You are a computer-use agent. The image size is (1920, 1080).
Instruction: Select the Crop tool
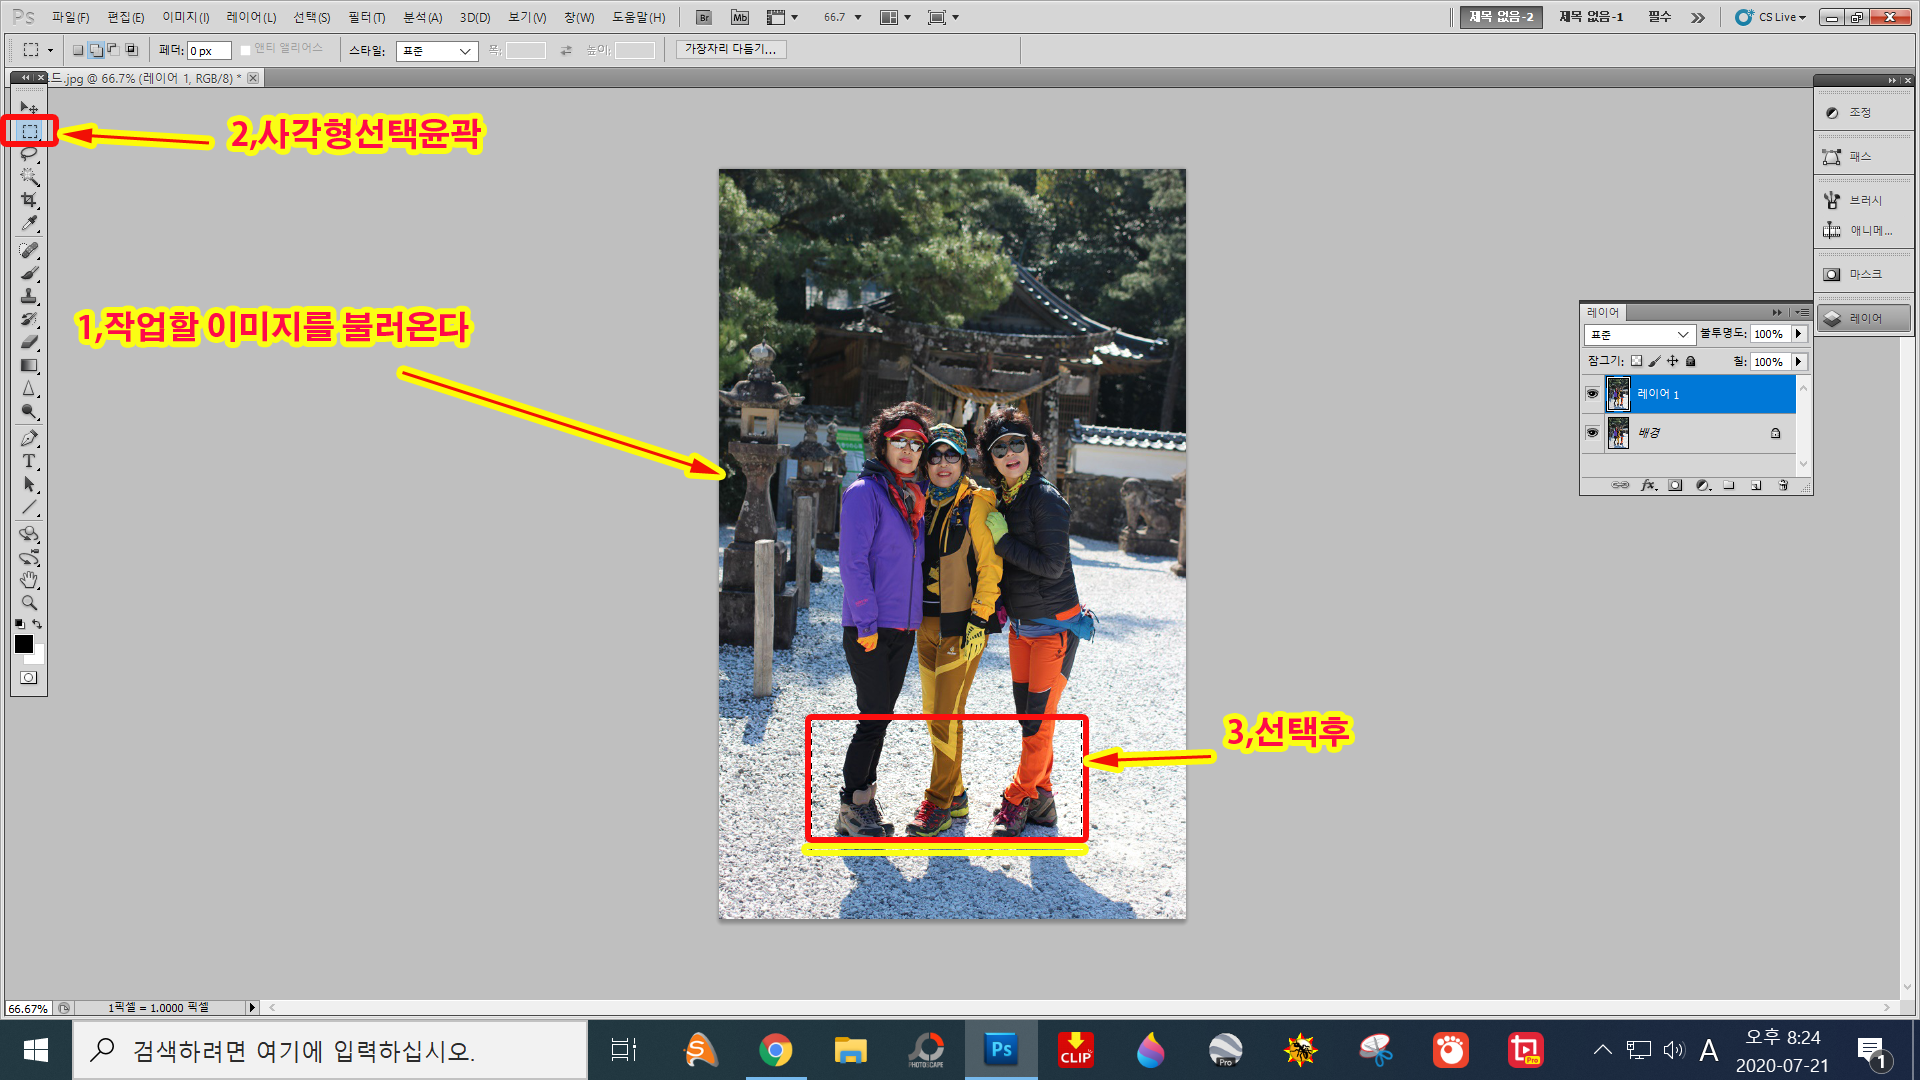tap(29, 200)
